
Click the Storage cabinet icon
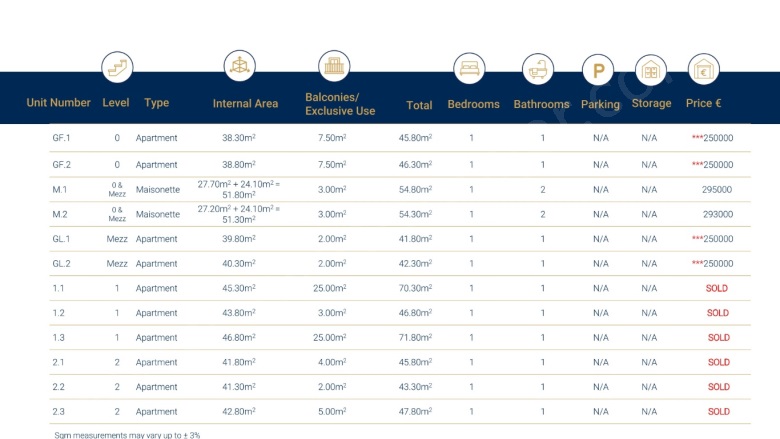[x=650, y=70]
